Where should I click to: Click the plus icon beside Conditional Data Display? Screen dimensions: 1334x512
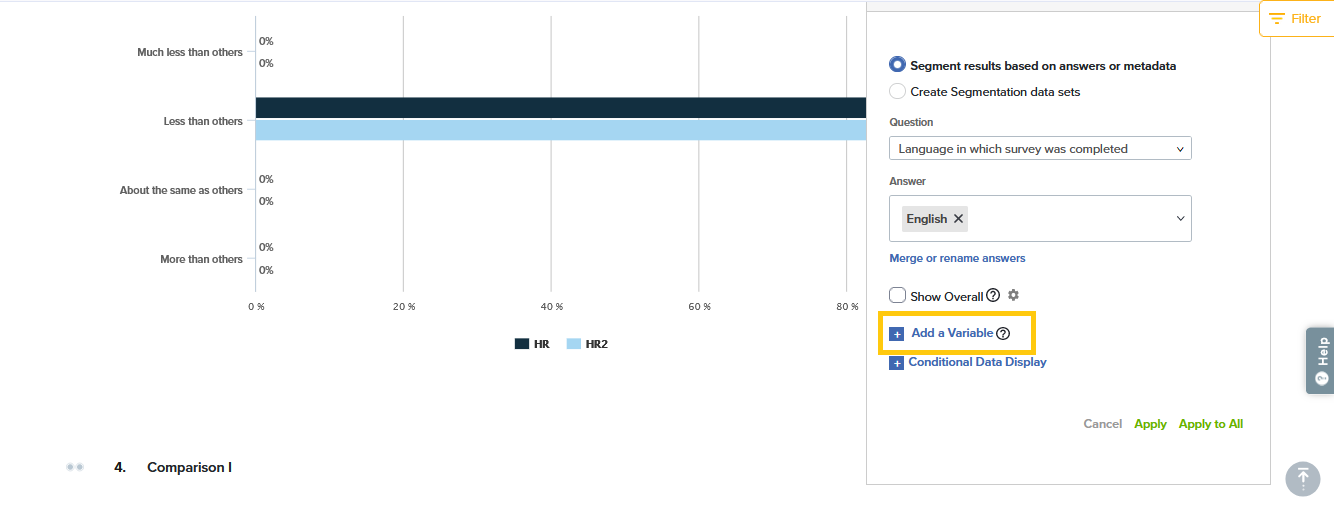point(896,363)
